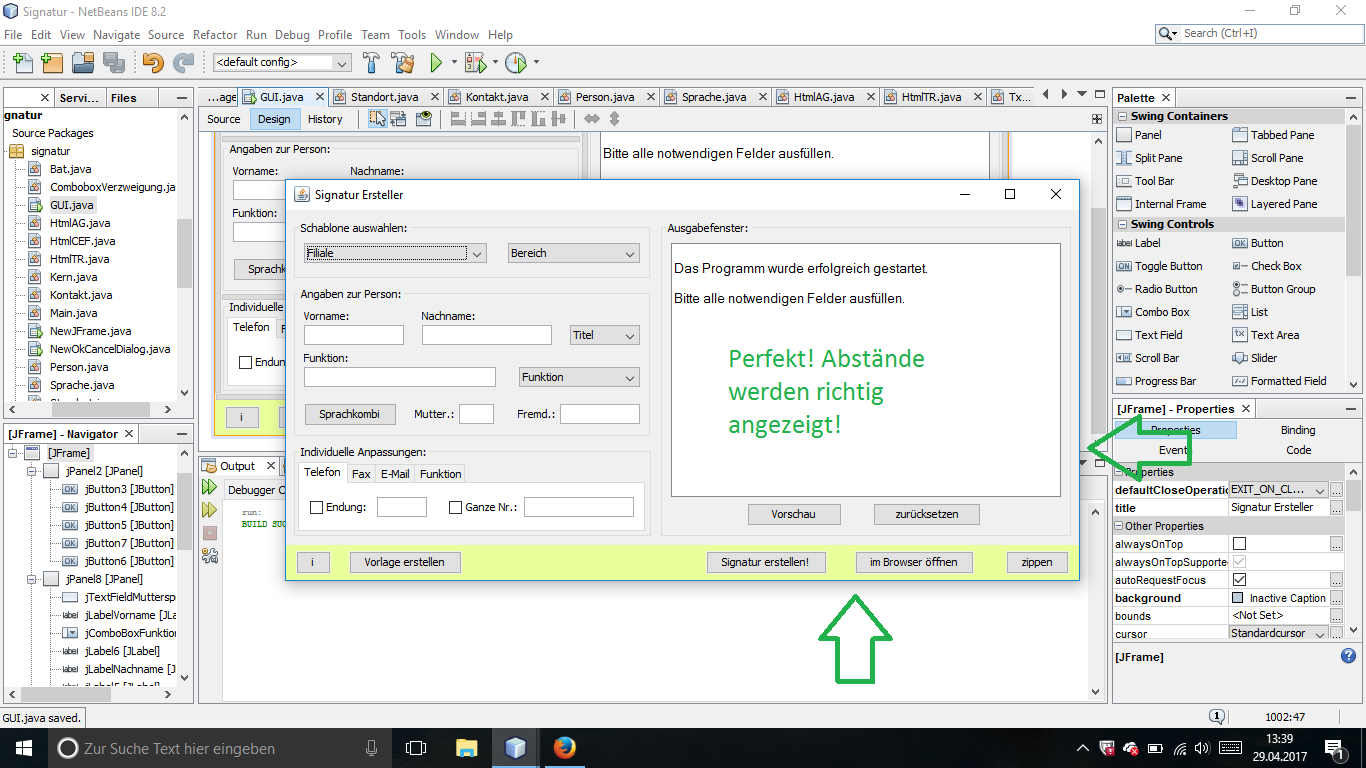Collapse the jPanel2 node in Navigator
Image resolution: width=1366 pixels, height=768 pixels.
31,471
